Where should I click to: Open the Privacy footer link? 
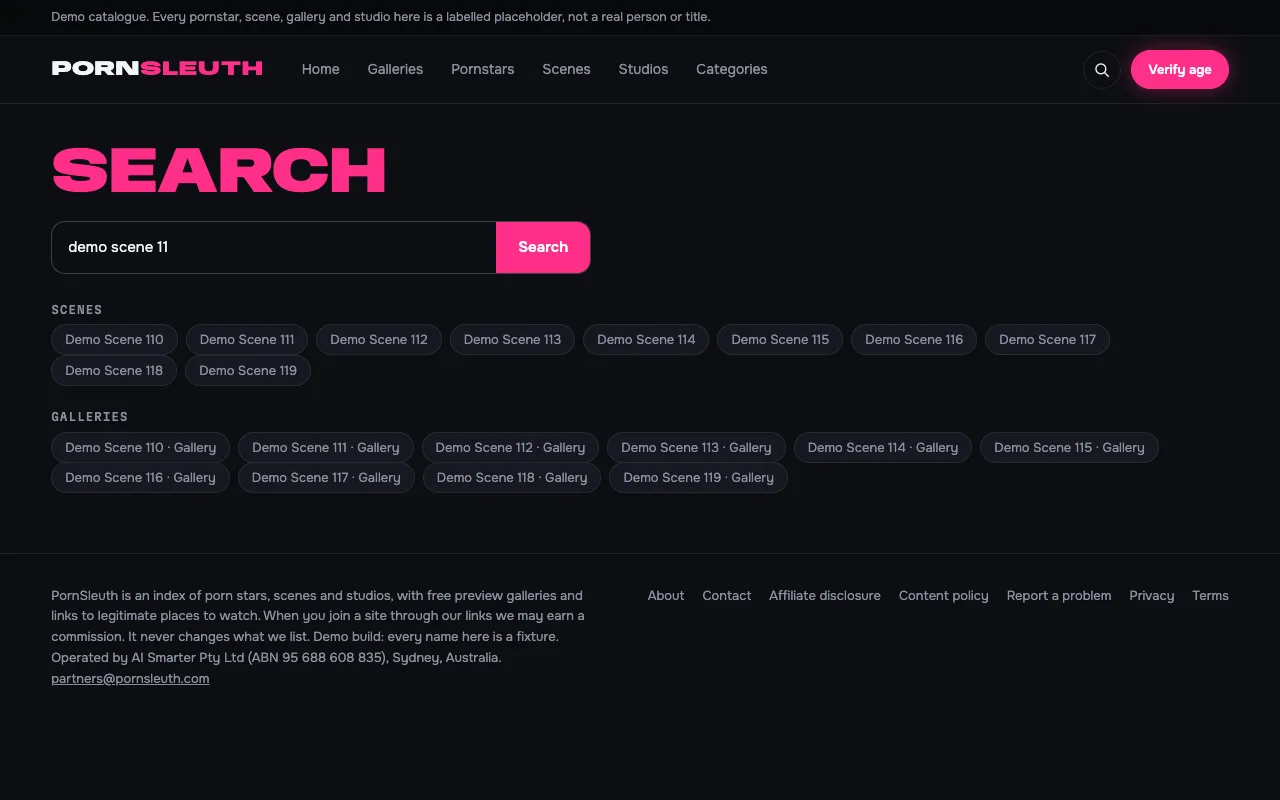(1152, 596)
